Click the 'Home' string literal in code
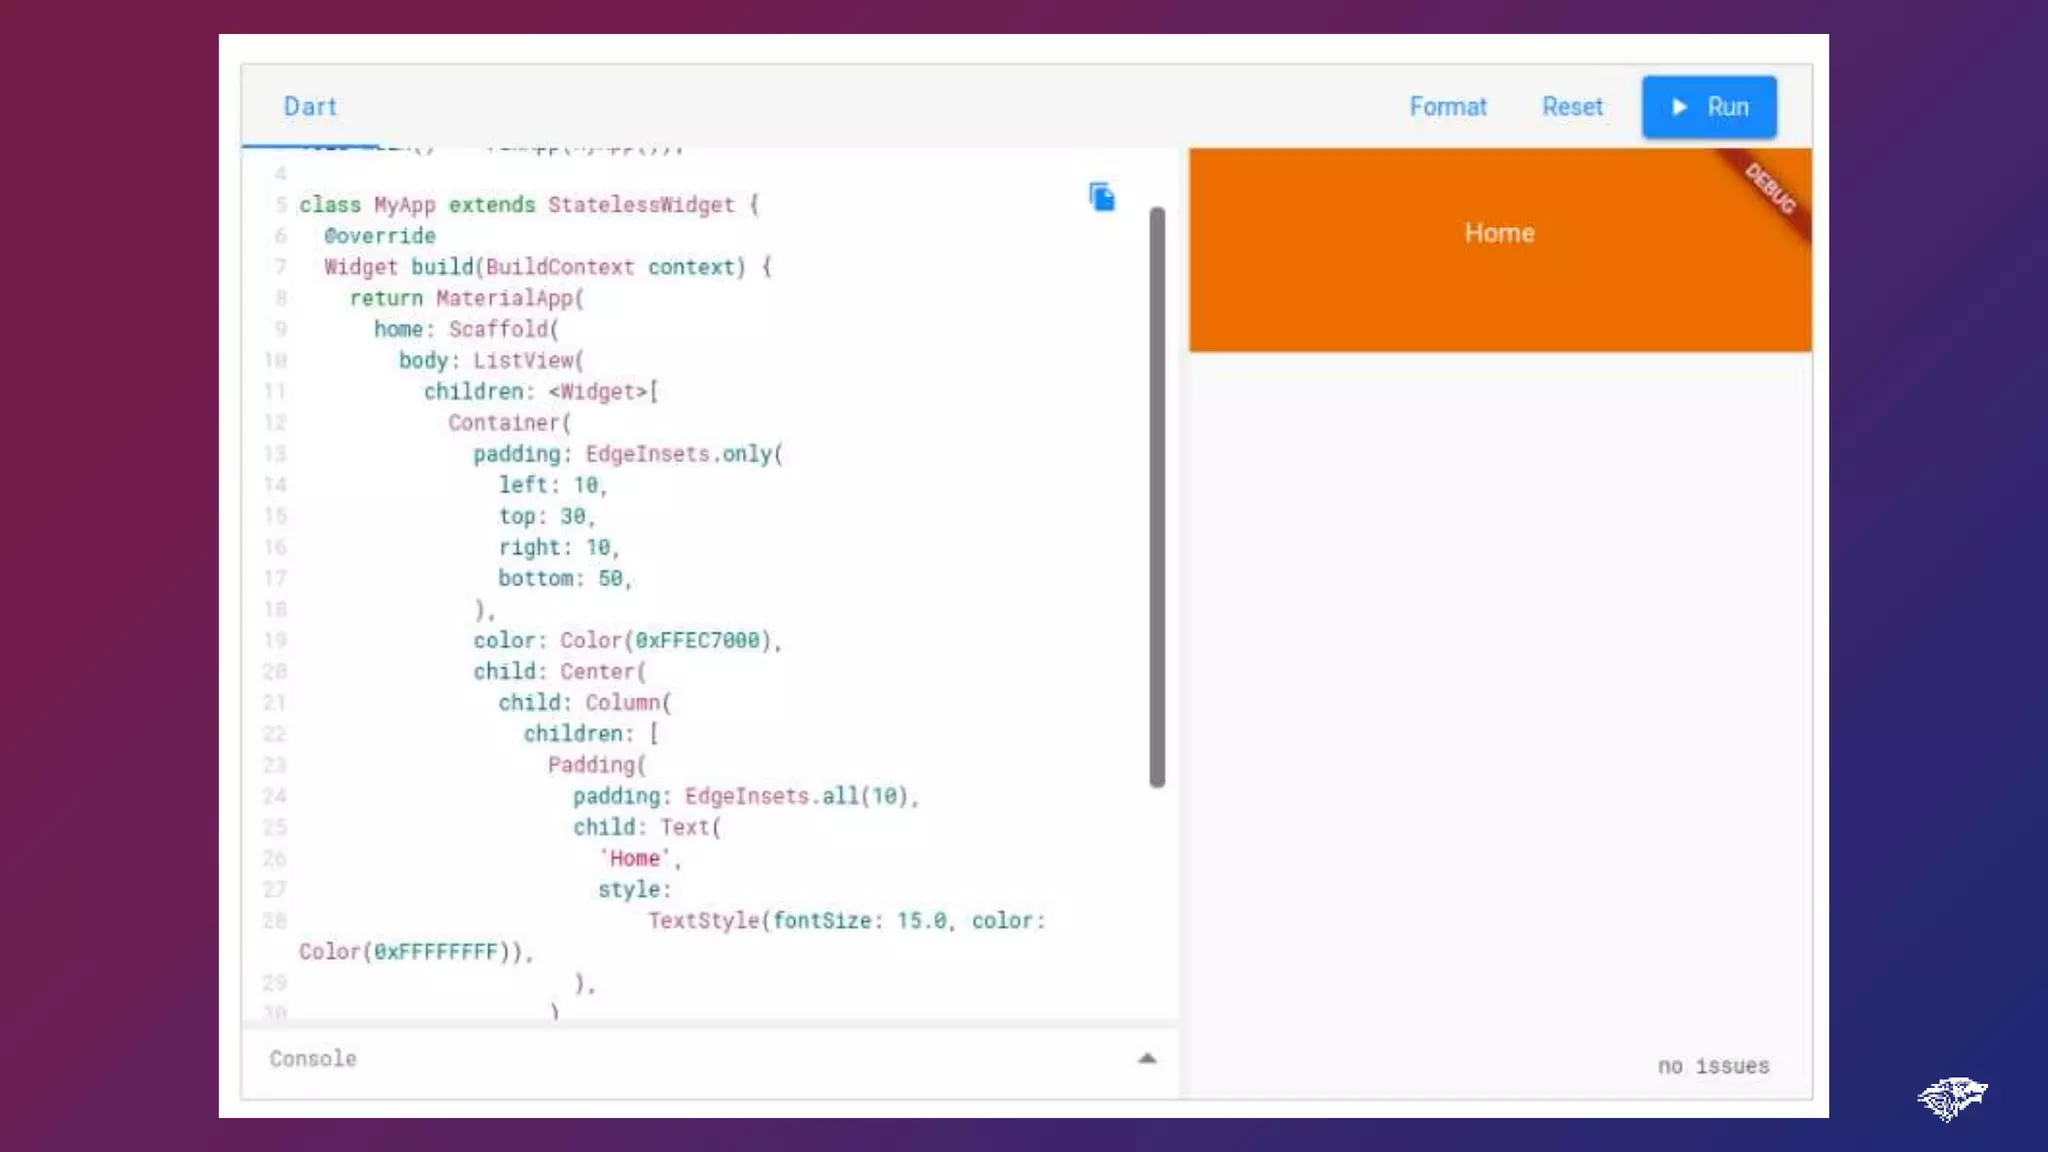This screenshot has height=1152, width=2048. pos(635,858)
